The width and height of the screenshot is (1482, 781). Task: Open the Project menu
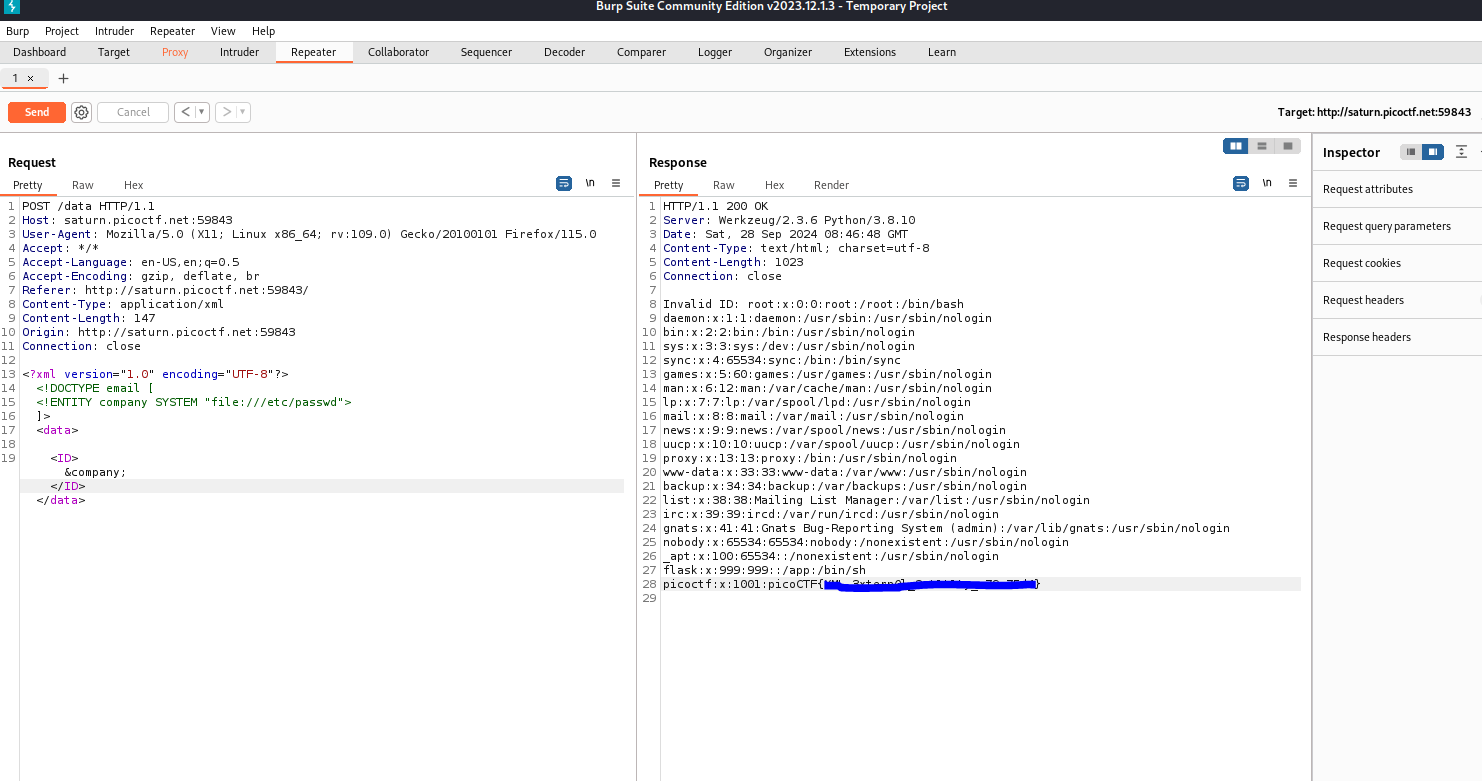click(62, 31)
